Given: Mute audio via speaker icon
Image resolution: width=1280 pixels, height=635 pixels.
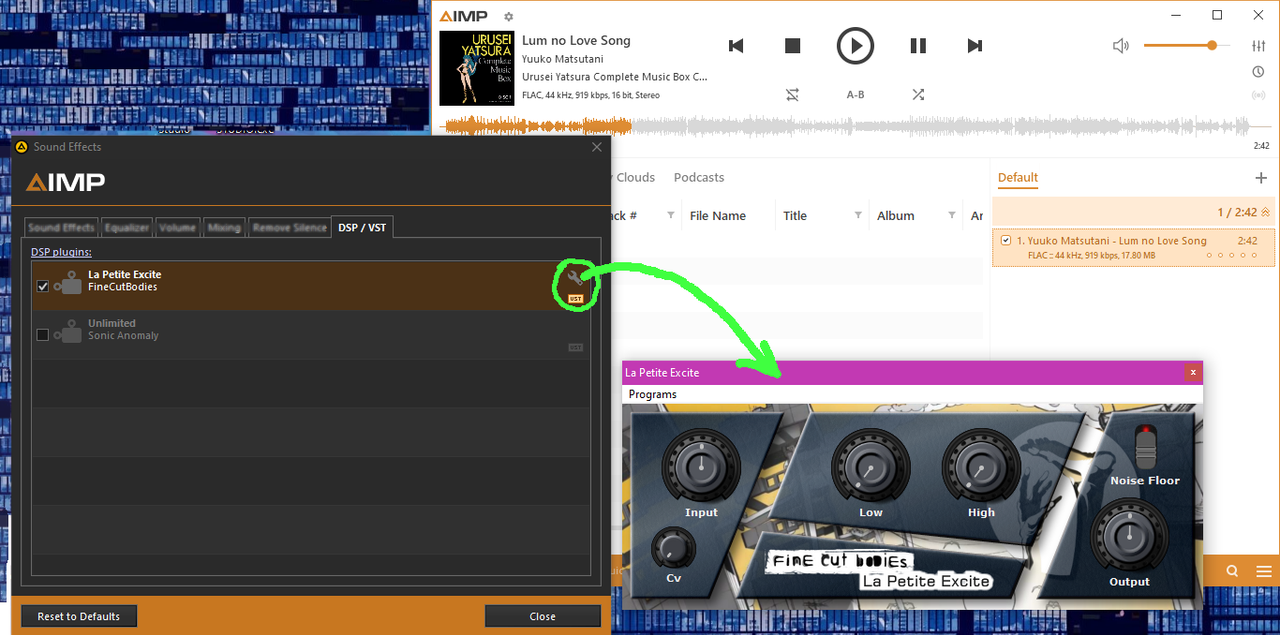Looking at the screenshot, I should coord(1121,46).
